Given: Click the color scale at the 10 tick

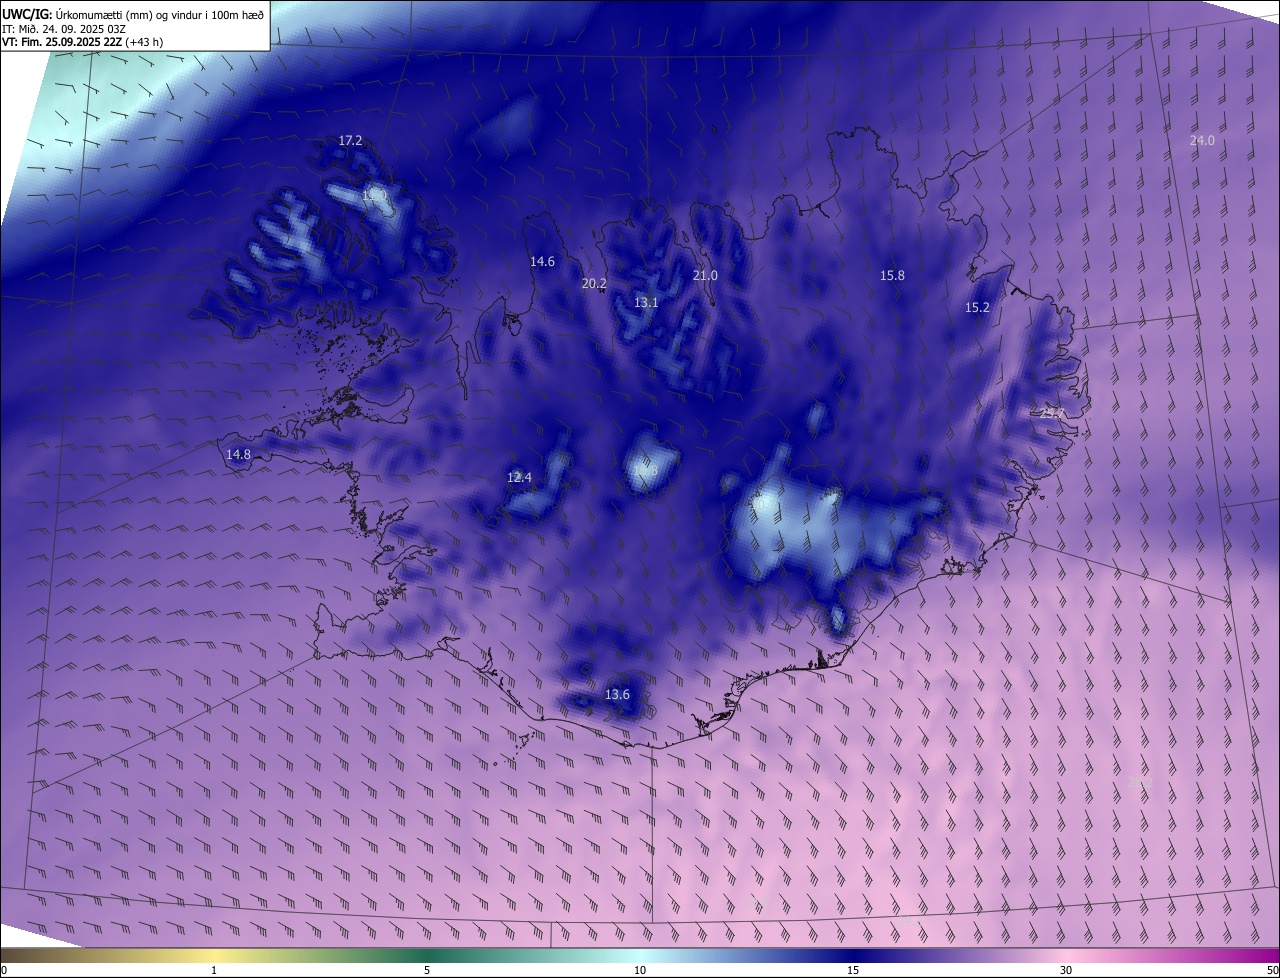Looking at the screenshot, I should [640, 969].
